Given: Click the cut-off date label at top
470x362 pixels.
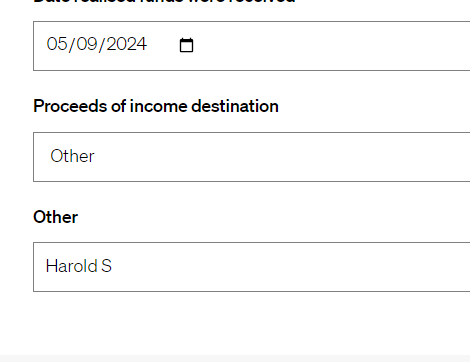Looking at the screenshot, I should click(164, 2).
